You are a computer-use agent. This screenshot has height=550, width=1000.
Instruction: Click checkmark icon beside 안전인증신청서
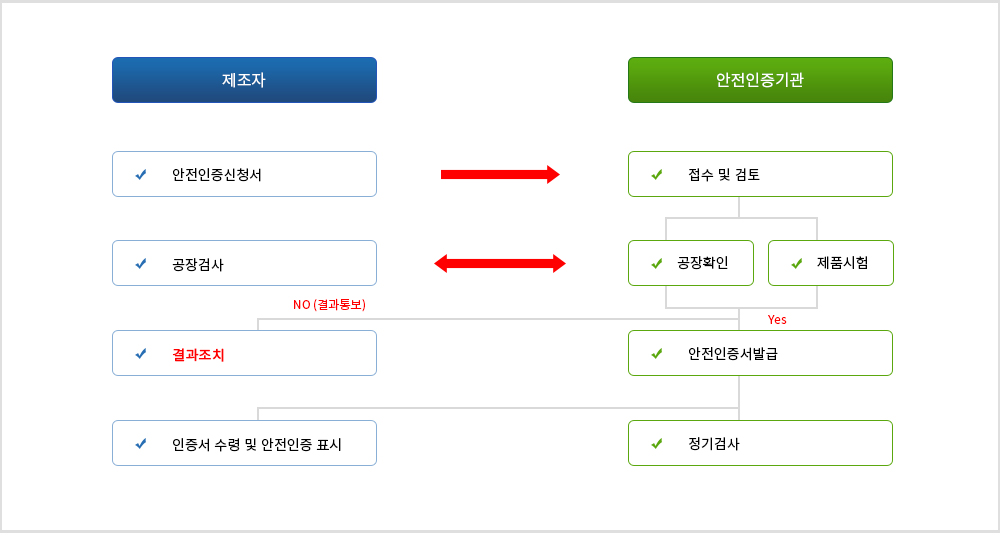click(141, 174)
